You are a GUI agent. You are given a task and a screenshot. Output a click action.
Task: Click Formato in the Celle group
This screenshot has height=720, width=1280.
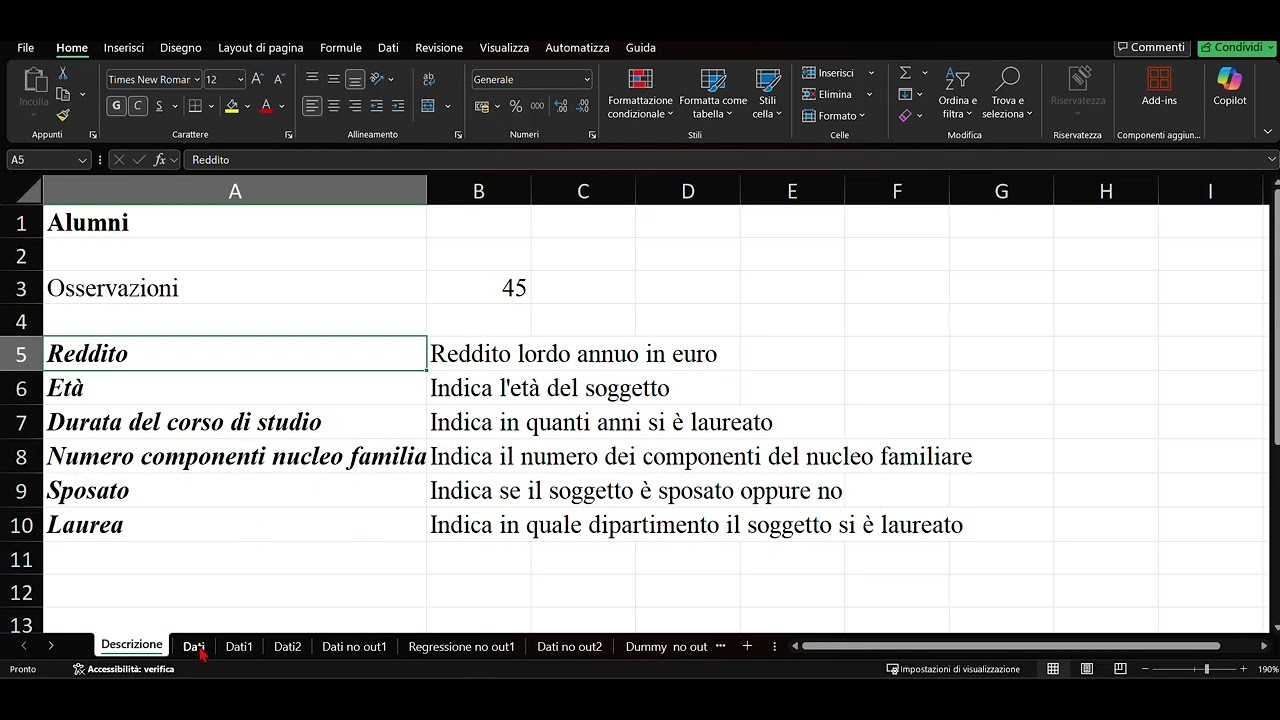pos(835,116)
